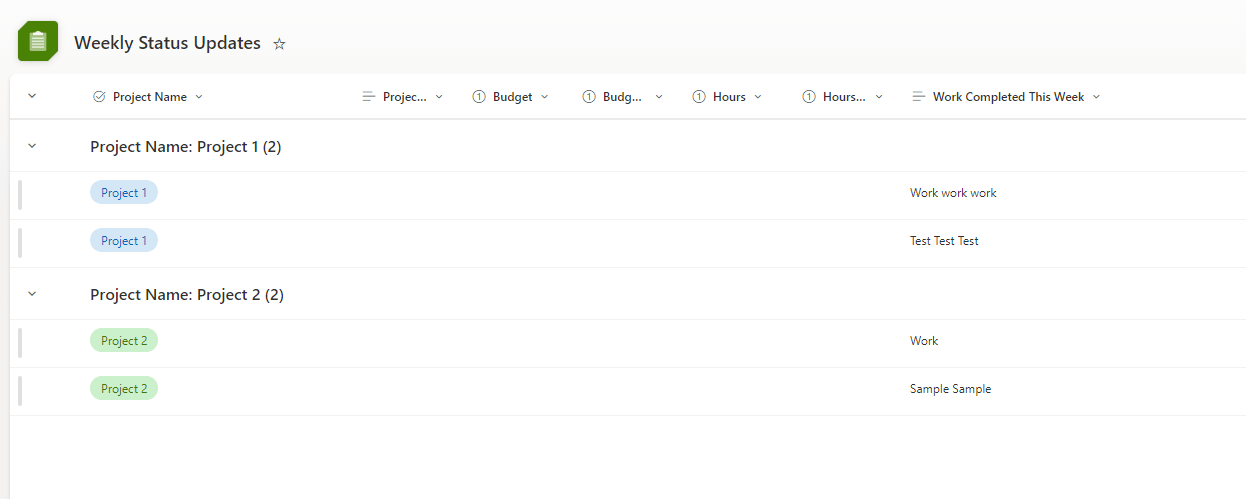Click the number icon beside Hours header
This screenshot has width=1246, height=499.
pyautogui.click(x=699, y=97)
